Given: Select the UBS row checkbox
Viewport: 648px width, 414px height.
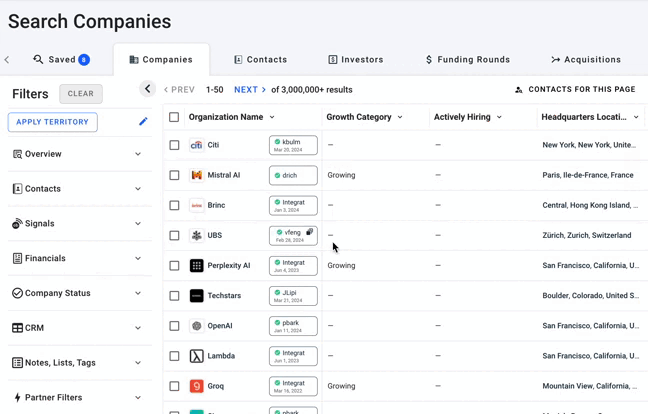Looking at the screenshot, I should pyautogui.click(x=174, y=236).
